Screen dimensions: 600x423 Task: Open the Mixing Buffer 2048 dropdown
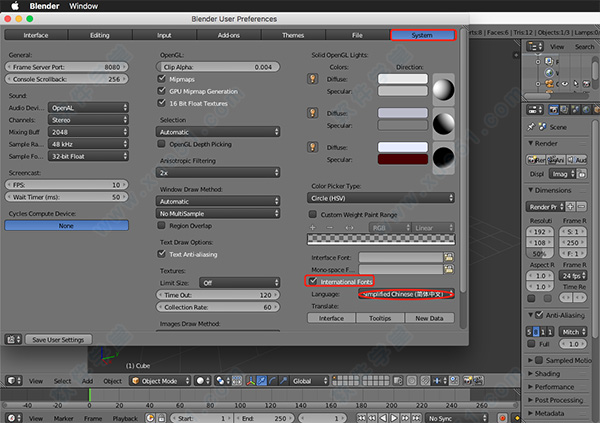click(88, 132)
